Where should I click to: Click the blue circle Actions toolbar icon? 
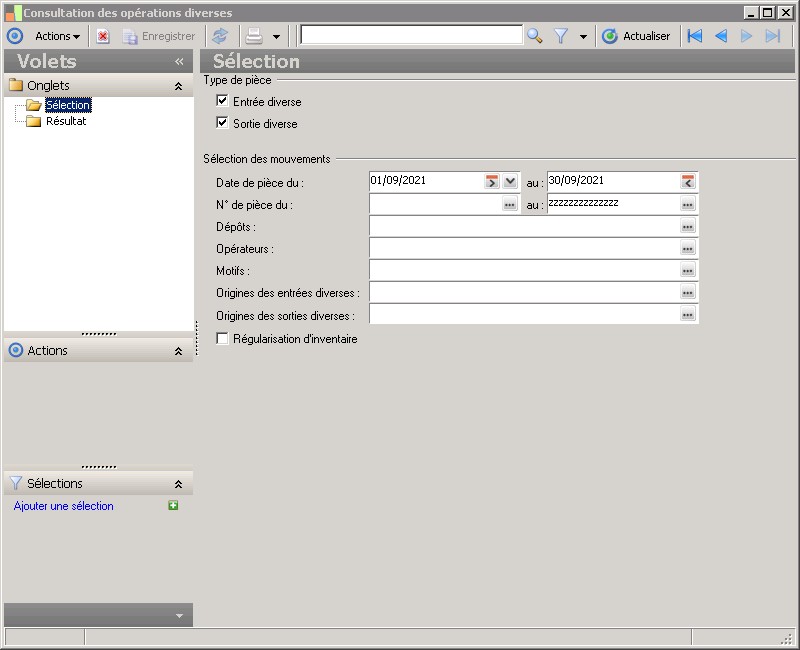coord(15,36)
